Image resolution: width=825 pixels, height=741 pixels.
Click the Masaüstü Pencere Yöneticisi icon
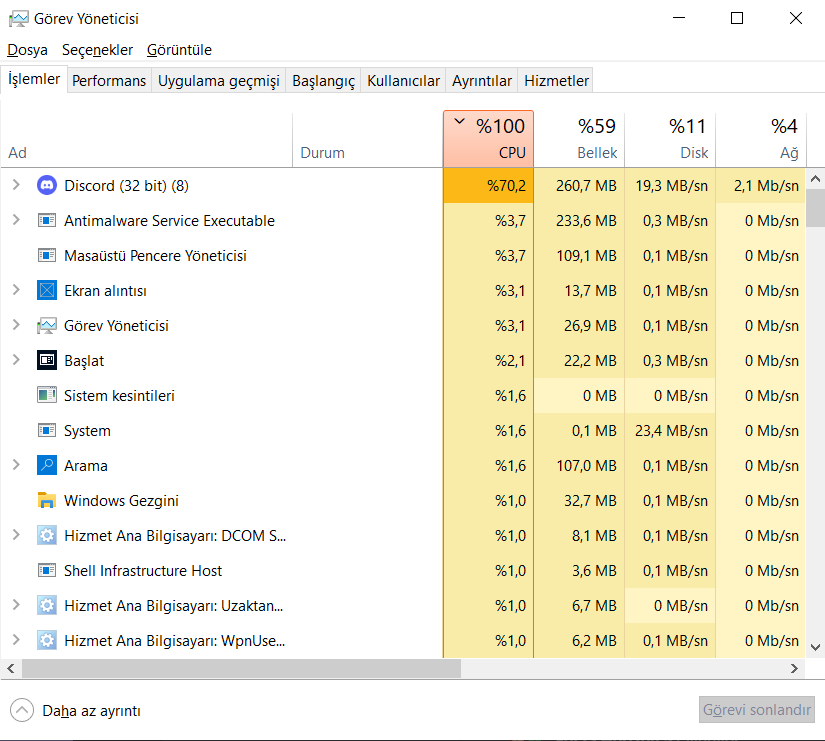(47, 255)
